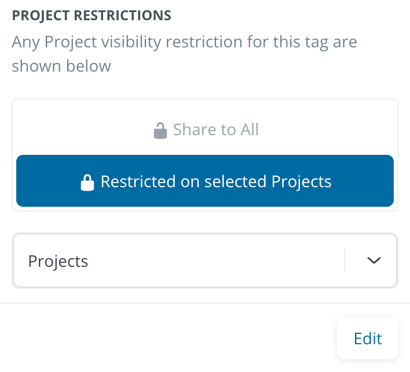Click the project visibility restriction description text
410x372 pixels.
click(184, 54)
